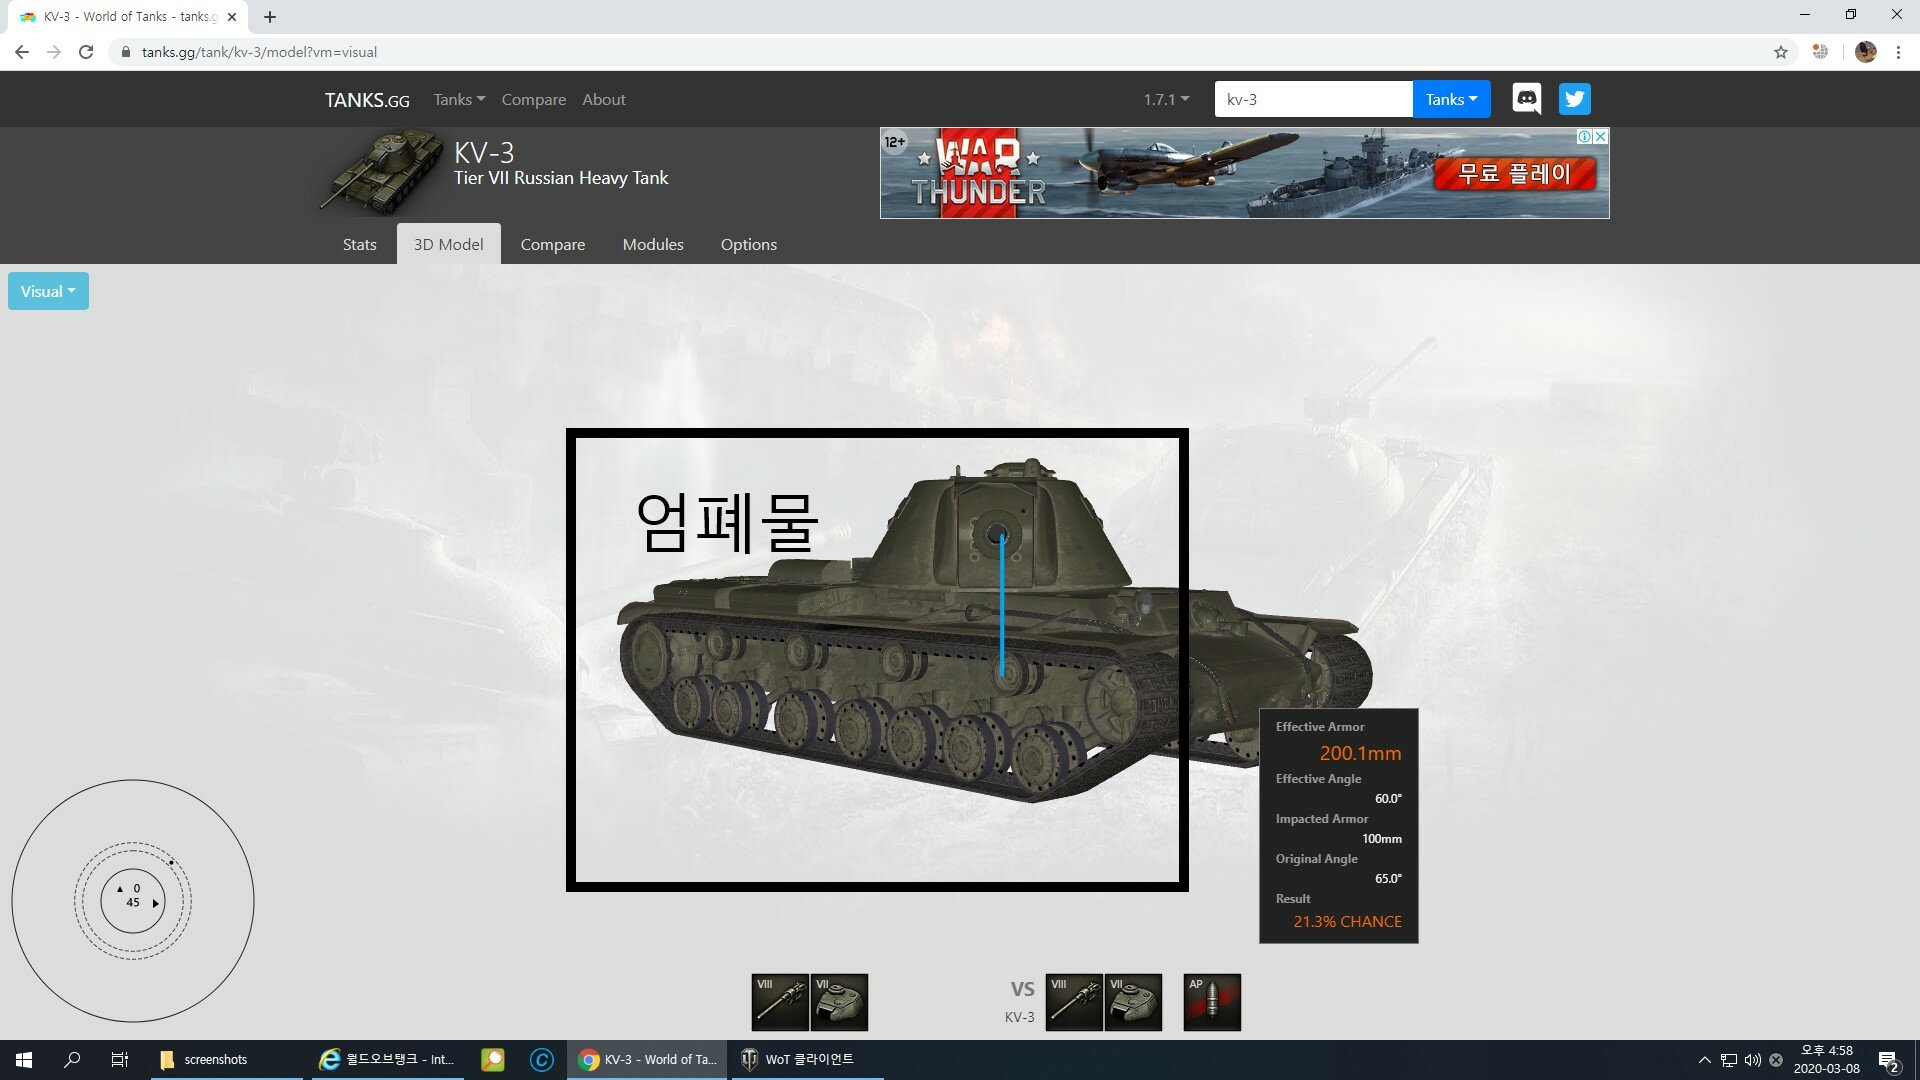Open the Twitter link icon

[1575, 99]
